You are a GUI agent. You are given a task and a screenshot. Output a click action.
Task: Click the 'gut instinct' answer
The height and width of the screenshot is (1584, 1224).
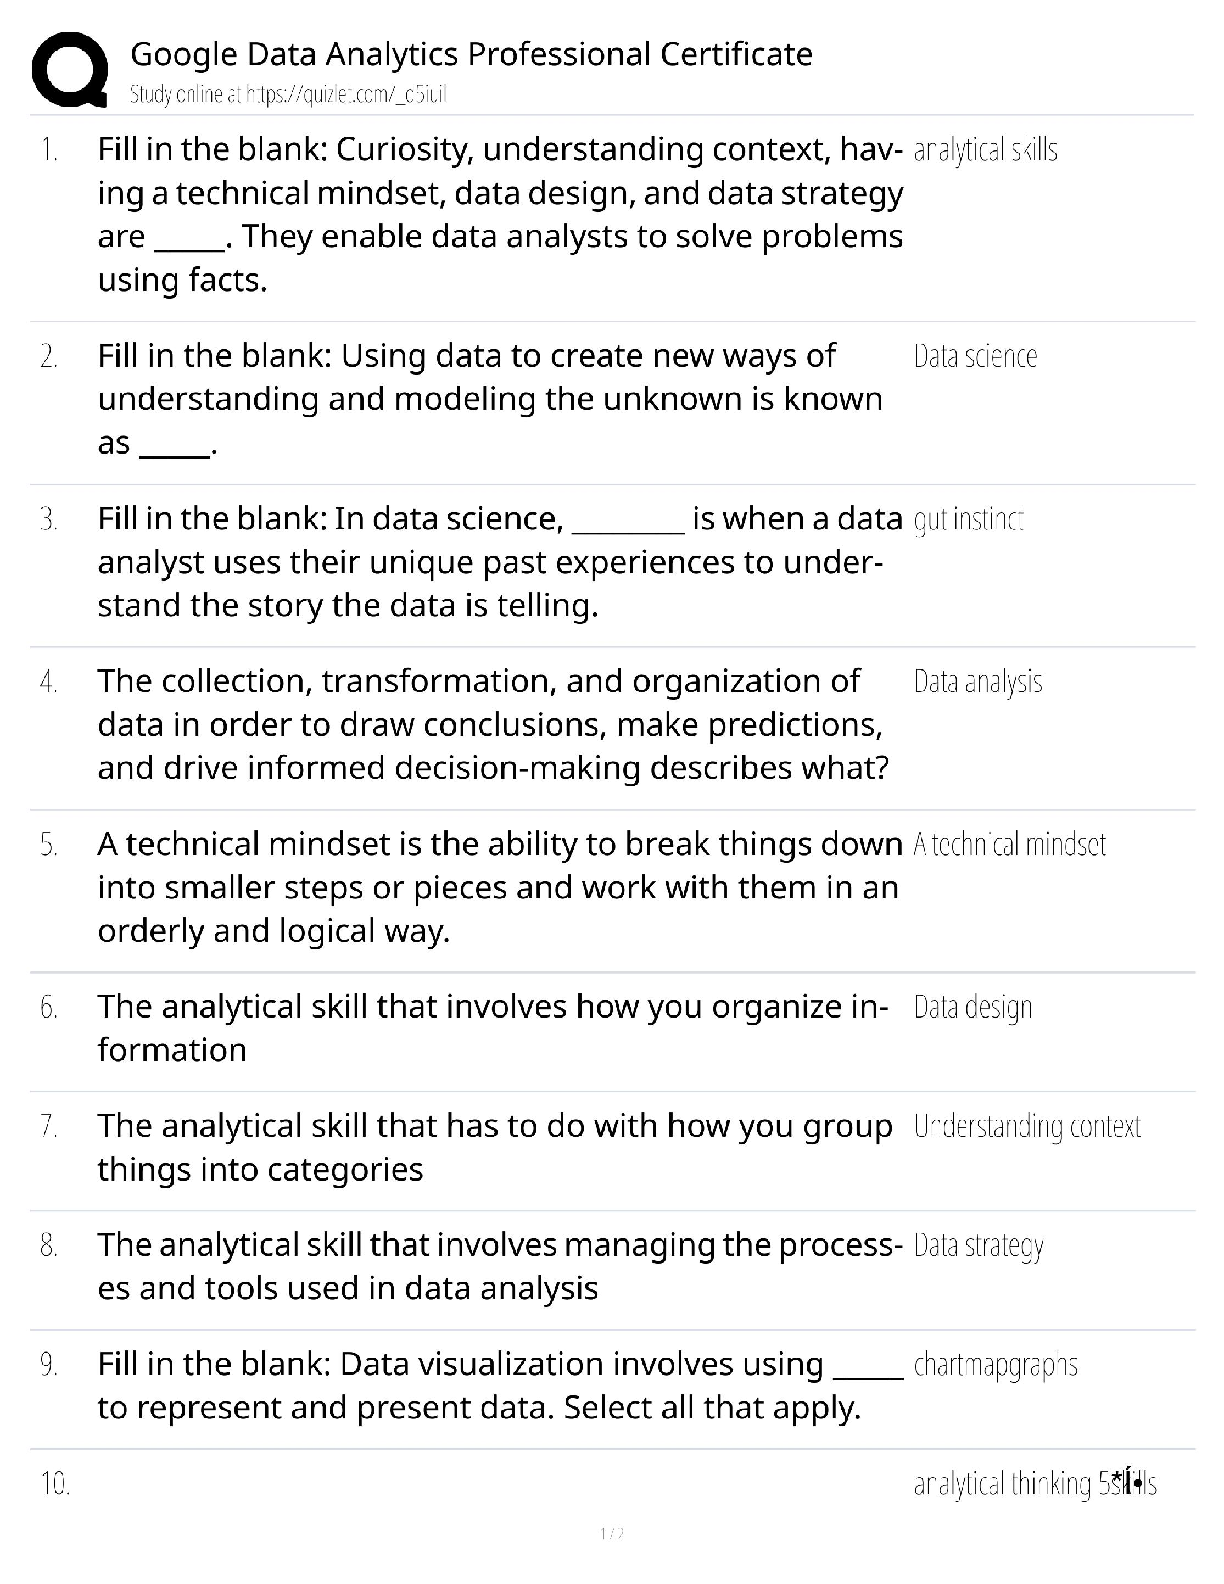(x=968, y=520)
